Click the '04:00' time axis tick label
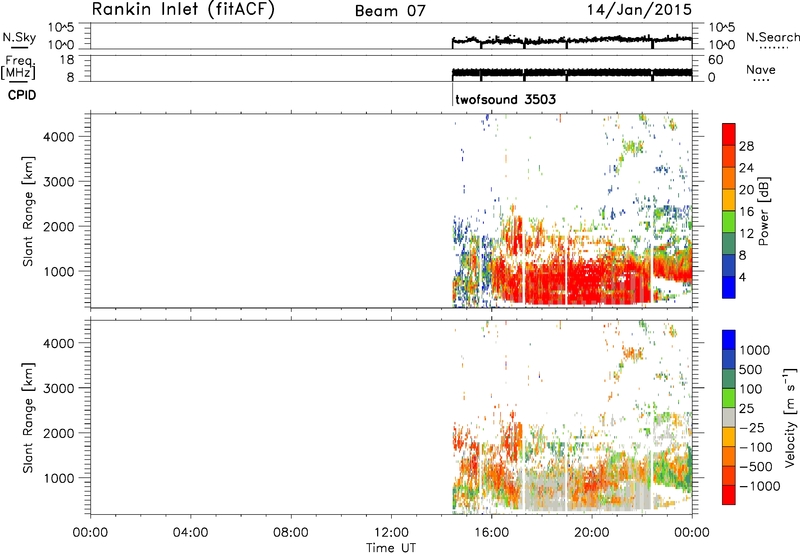800x554 pixels. (191, 533)
